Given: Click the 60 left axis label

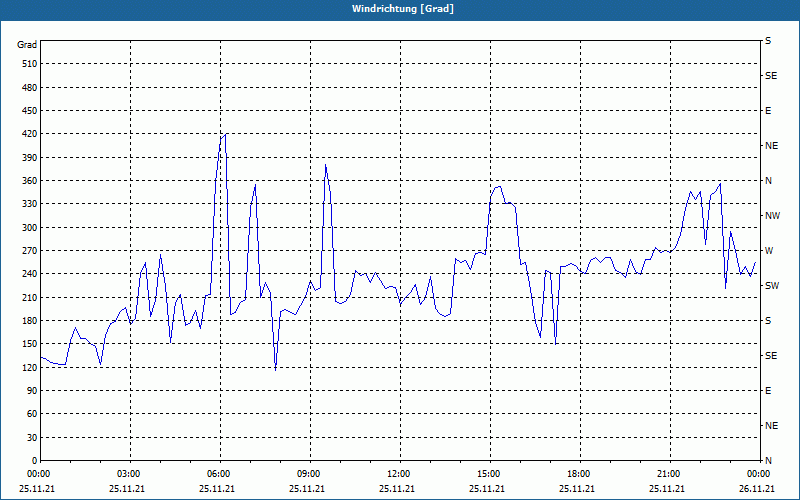Looking at the screenshot, I should coord(32,414).
